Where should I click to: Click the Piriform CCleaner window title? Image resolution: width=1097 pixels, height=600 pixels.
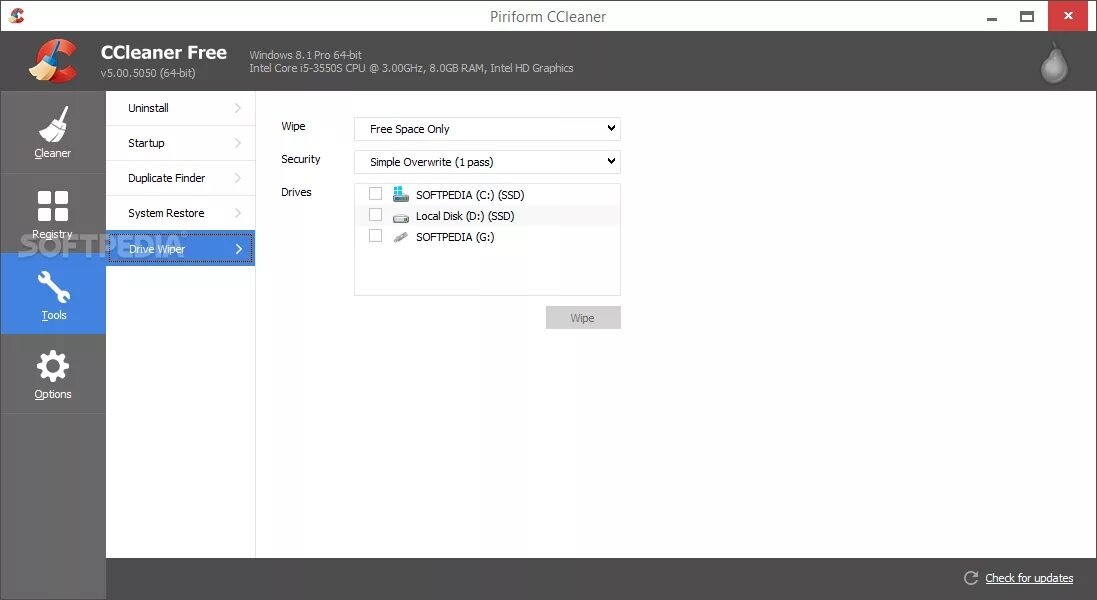(548, 16)
